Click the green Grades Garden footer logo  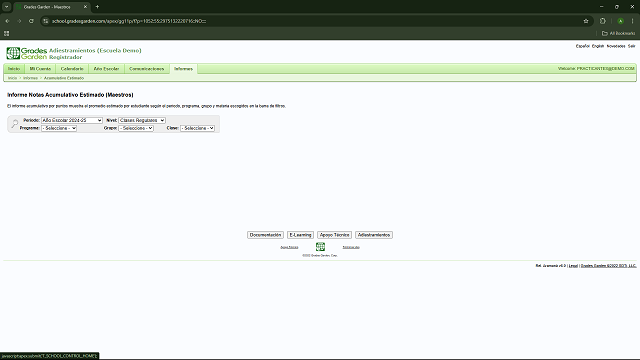(320, 247)
